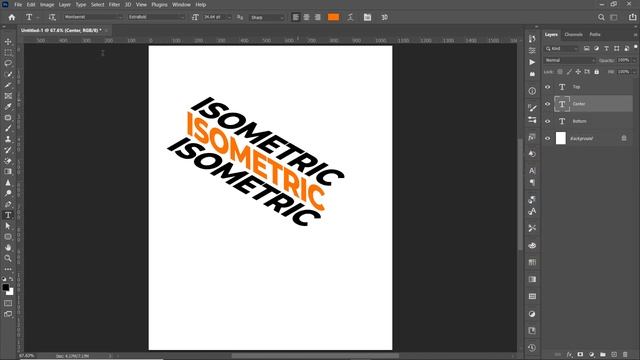Create a new group folder icon
The image size is (640, 360).
click(x=603, y=355)
